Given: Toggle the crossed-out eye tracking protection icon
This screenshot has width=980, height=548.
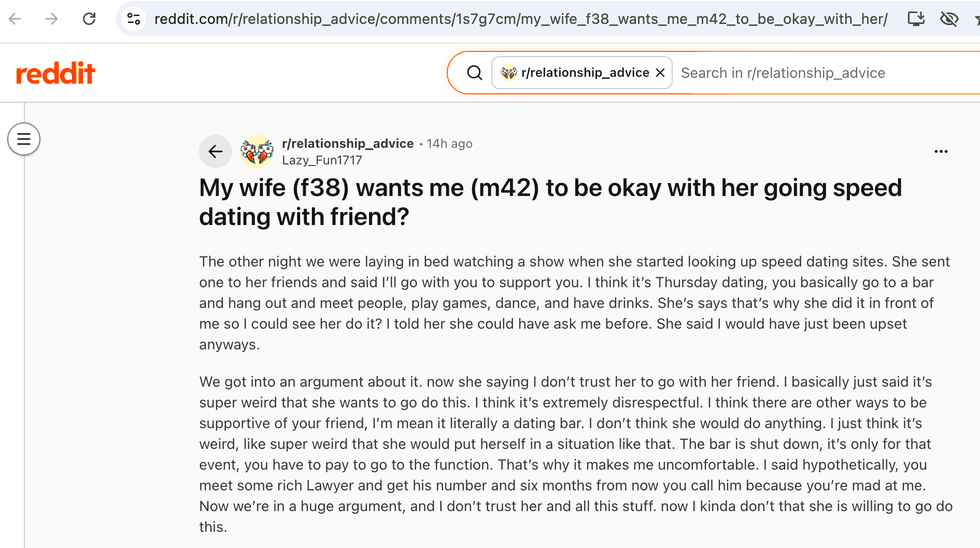Looking at the screenshot, I should click(x=949, y=19).
